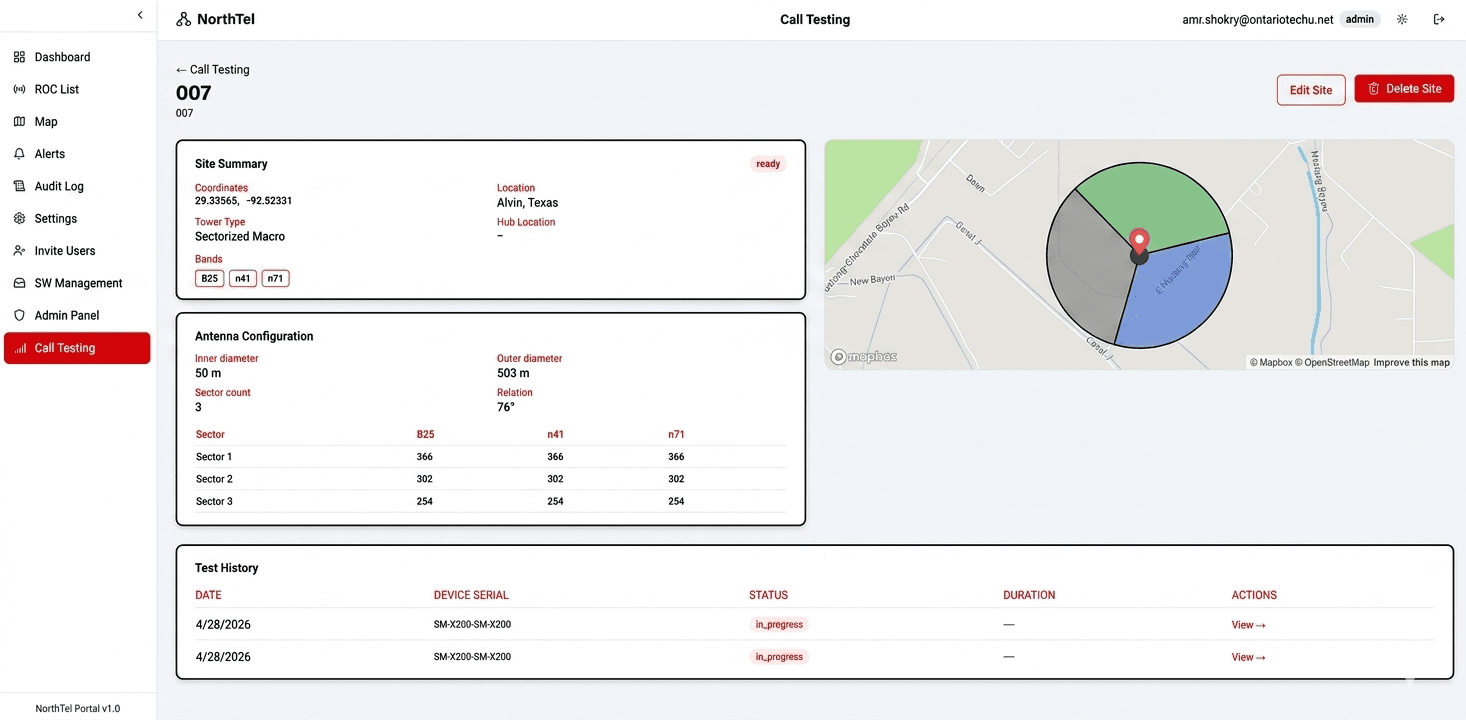Click the STATUS column header

click(769, 595)
